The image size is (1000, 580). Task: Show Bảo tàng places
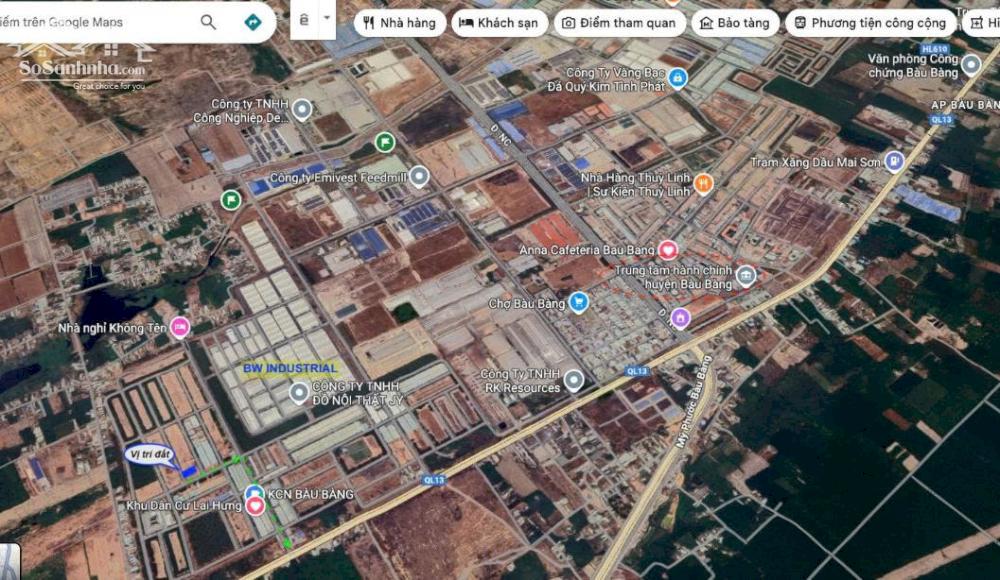pyautogui.click(x=735, y=23)
